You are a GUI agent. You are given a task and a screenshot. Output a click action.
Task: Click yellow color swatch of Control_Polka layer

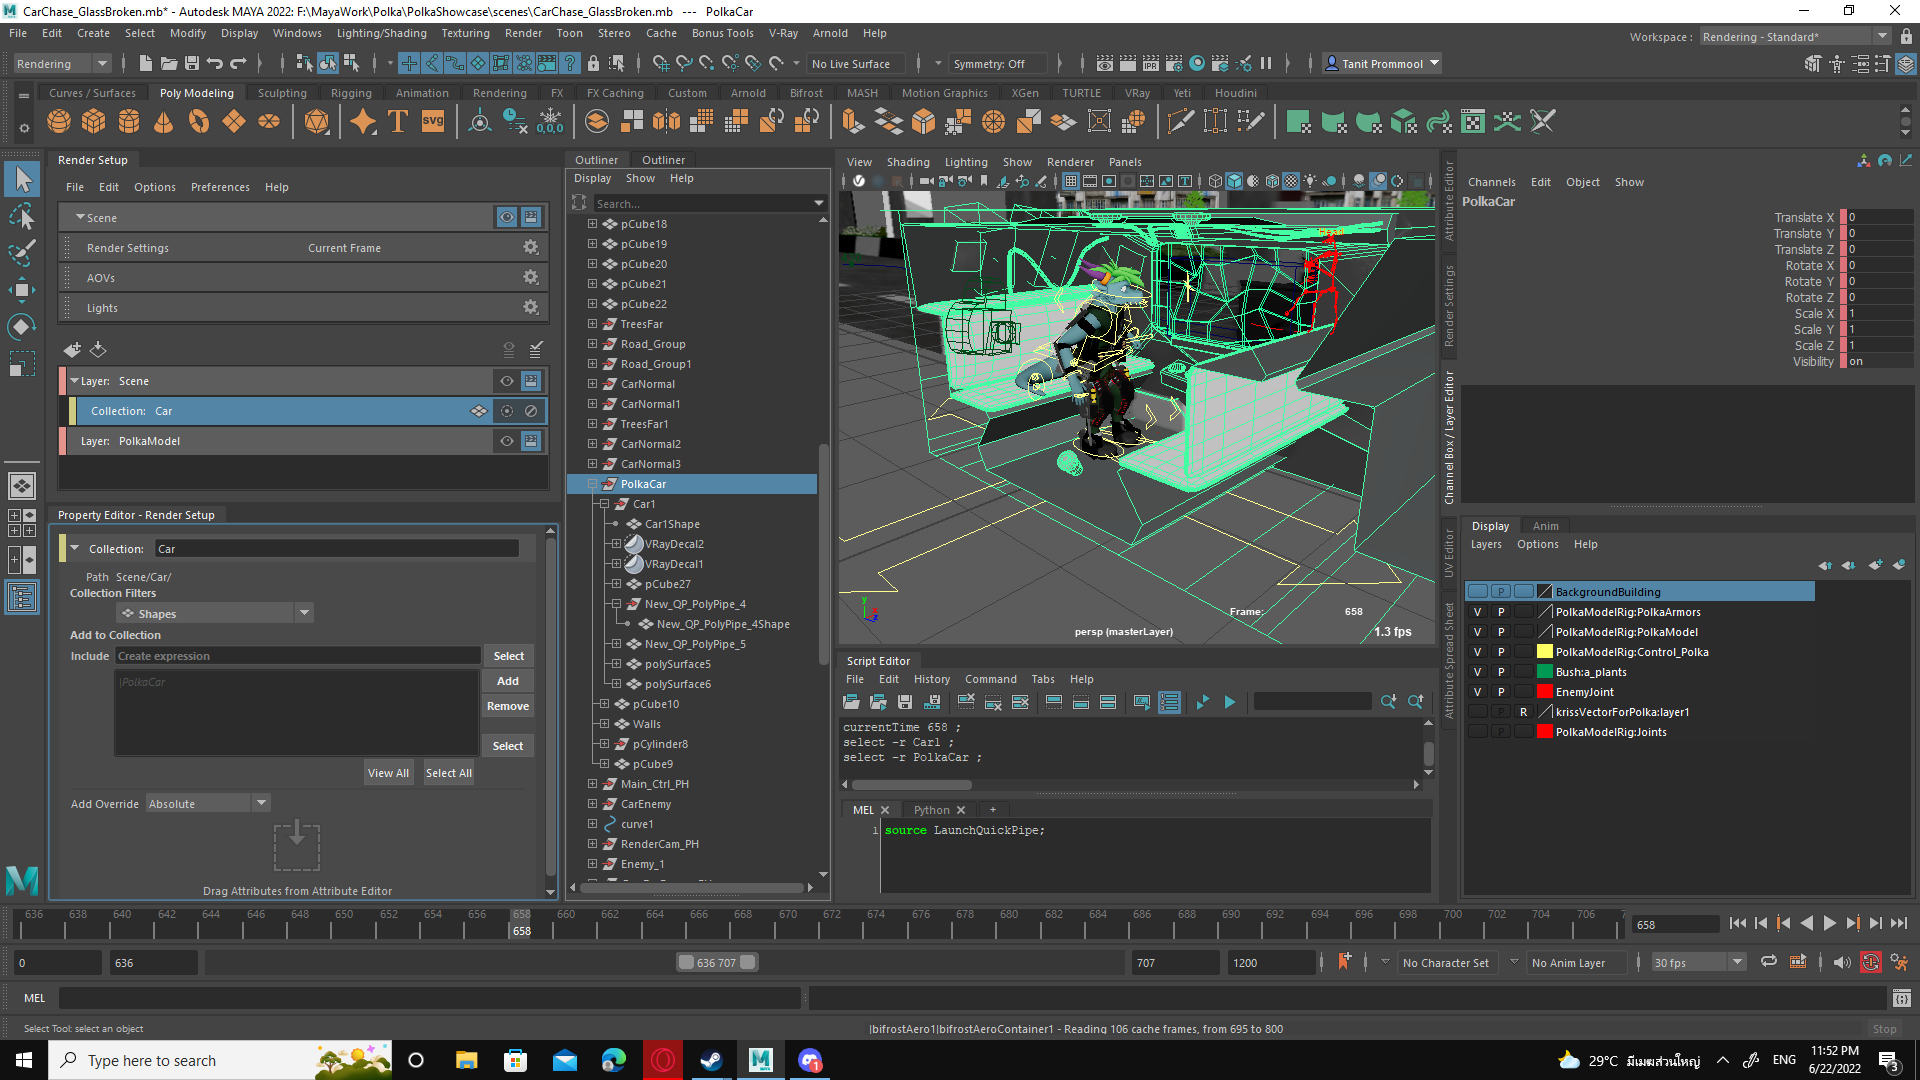click(1545, 652)
